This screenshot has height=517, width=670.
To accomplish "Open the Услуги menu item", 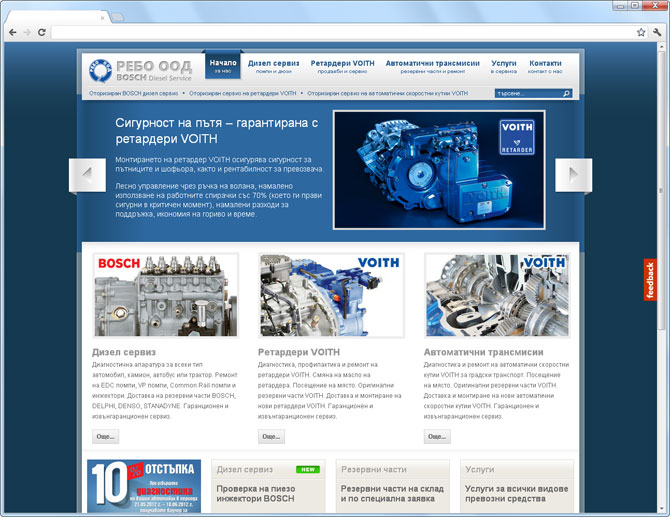I will 504,66.
